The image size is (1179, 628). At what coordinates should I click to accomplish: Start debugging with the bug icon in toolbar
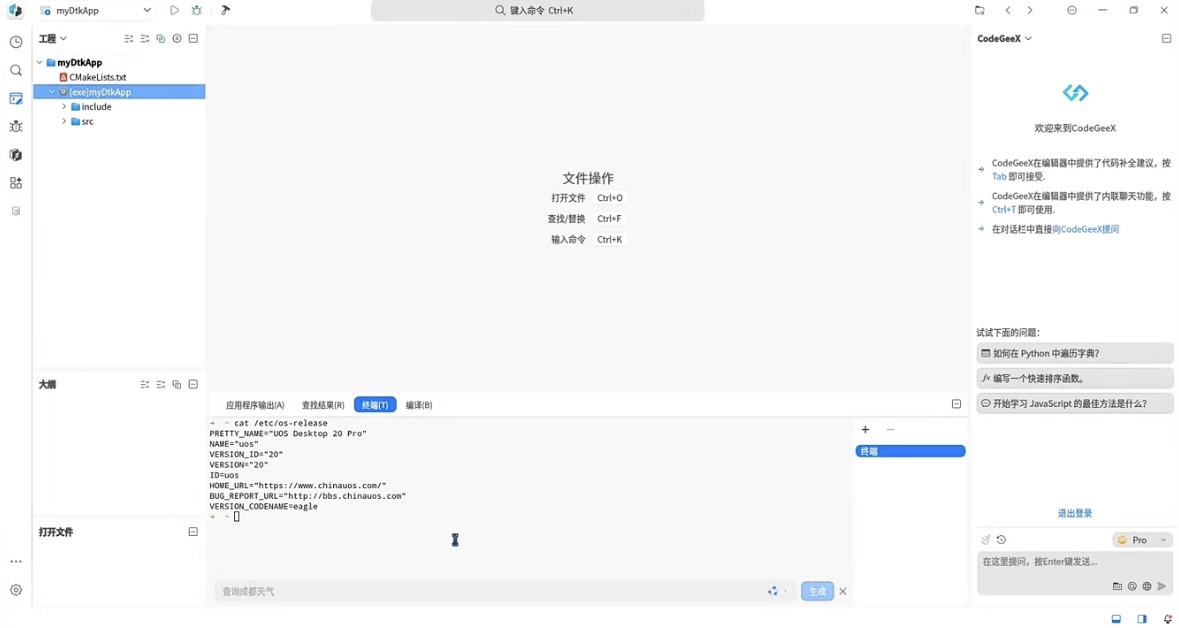(196, 11)
